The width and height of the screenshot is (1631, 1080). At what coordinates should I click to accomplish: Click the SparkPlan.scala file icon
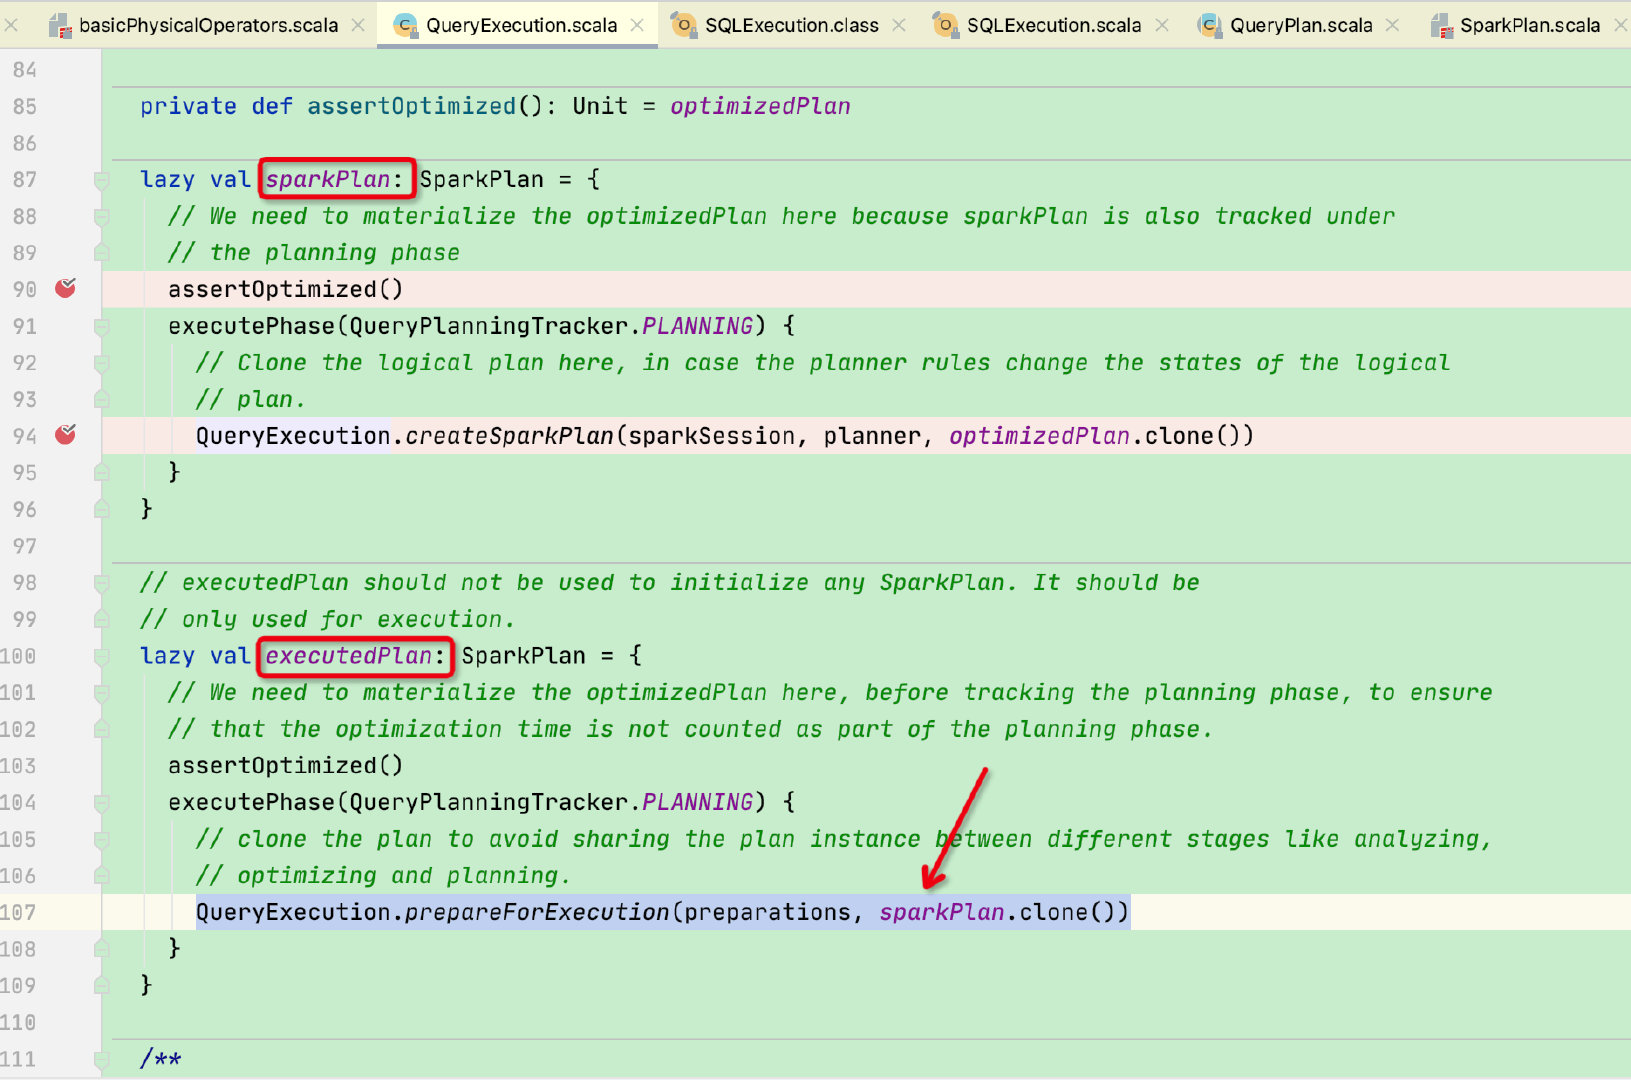point(1442,25)
